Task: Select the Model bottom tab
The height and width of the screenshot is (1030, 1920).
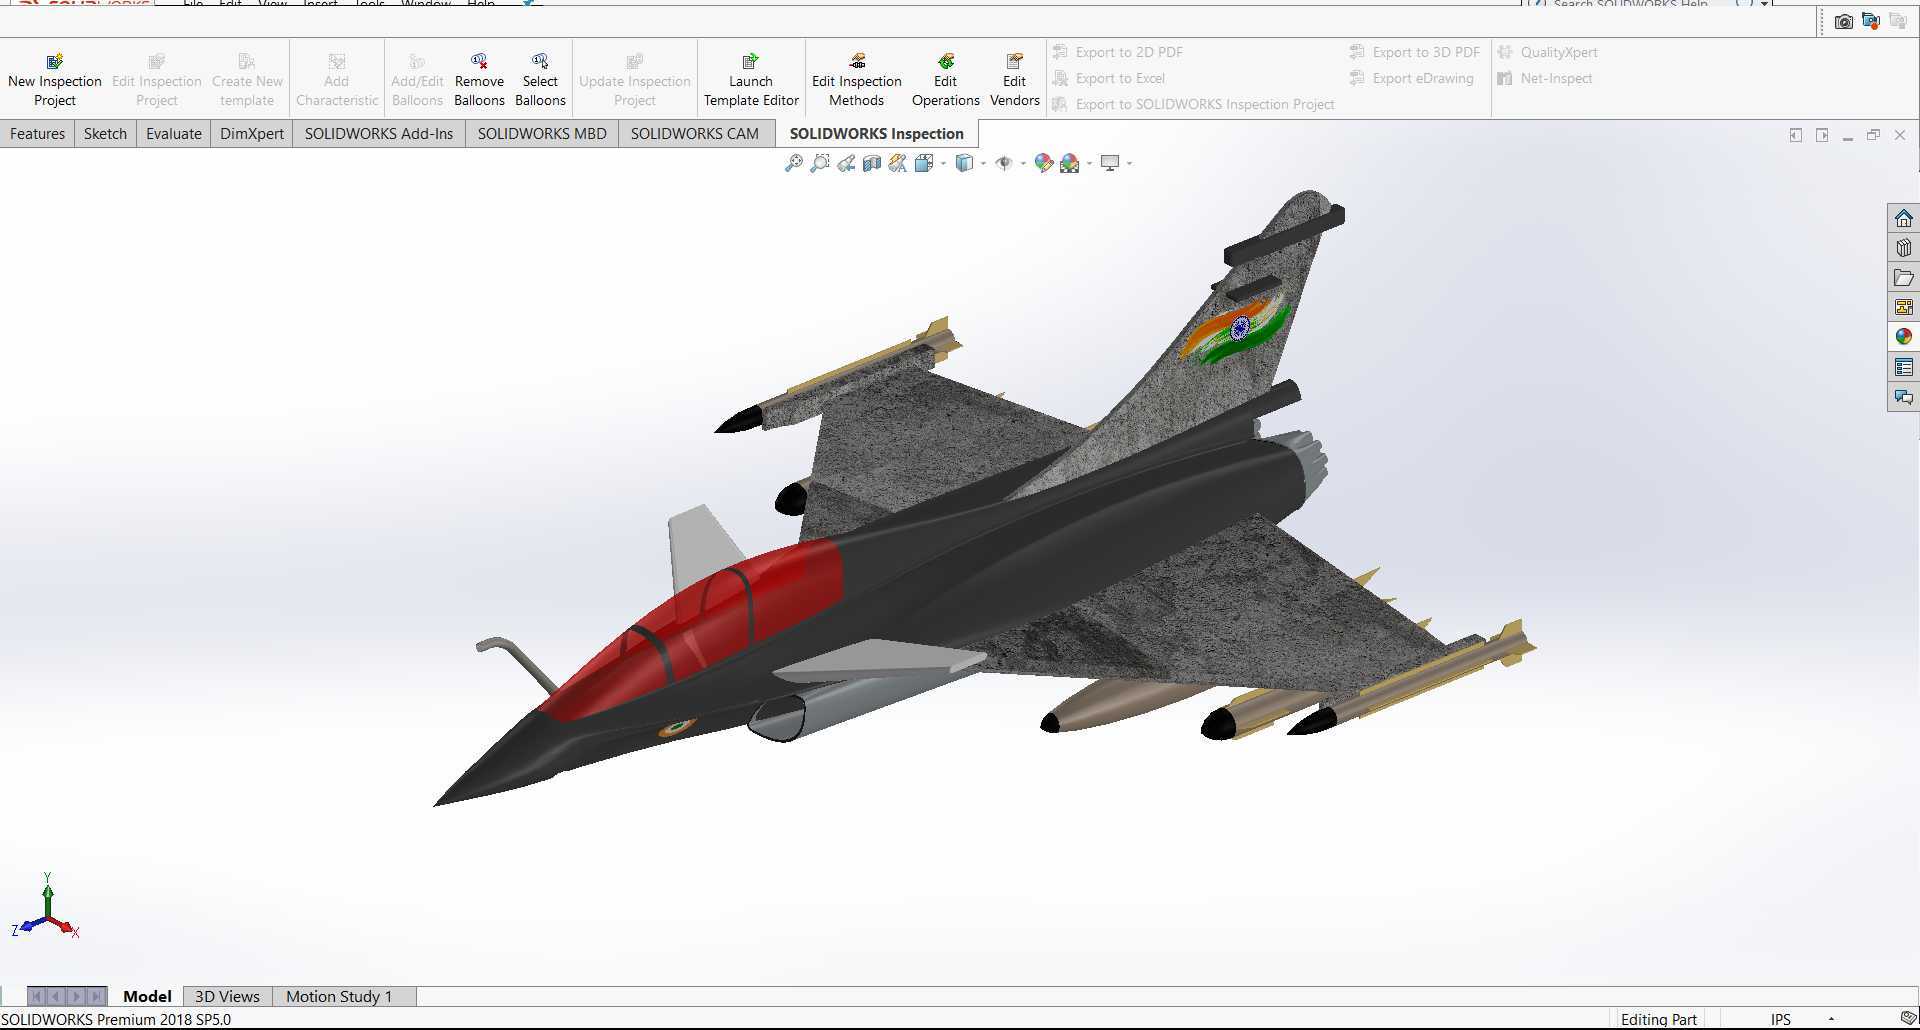Action: (x=147, y=996)
